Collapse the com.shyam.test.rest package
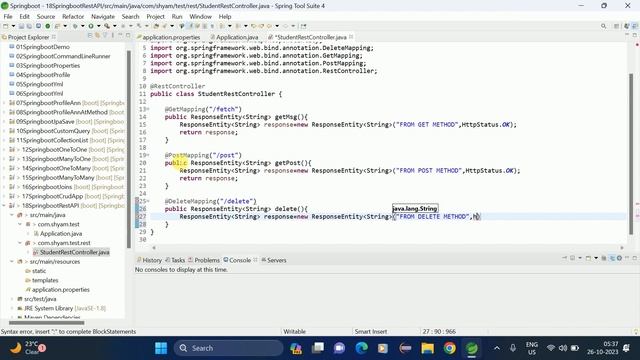Image resolution: width=640 pixels, height=360 pixels. pos(20,243)
